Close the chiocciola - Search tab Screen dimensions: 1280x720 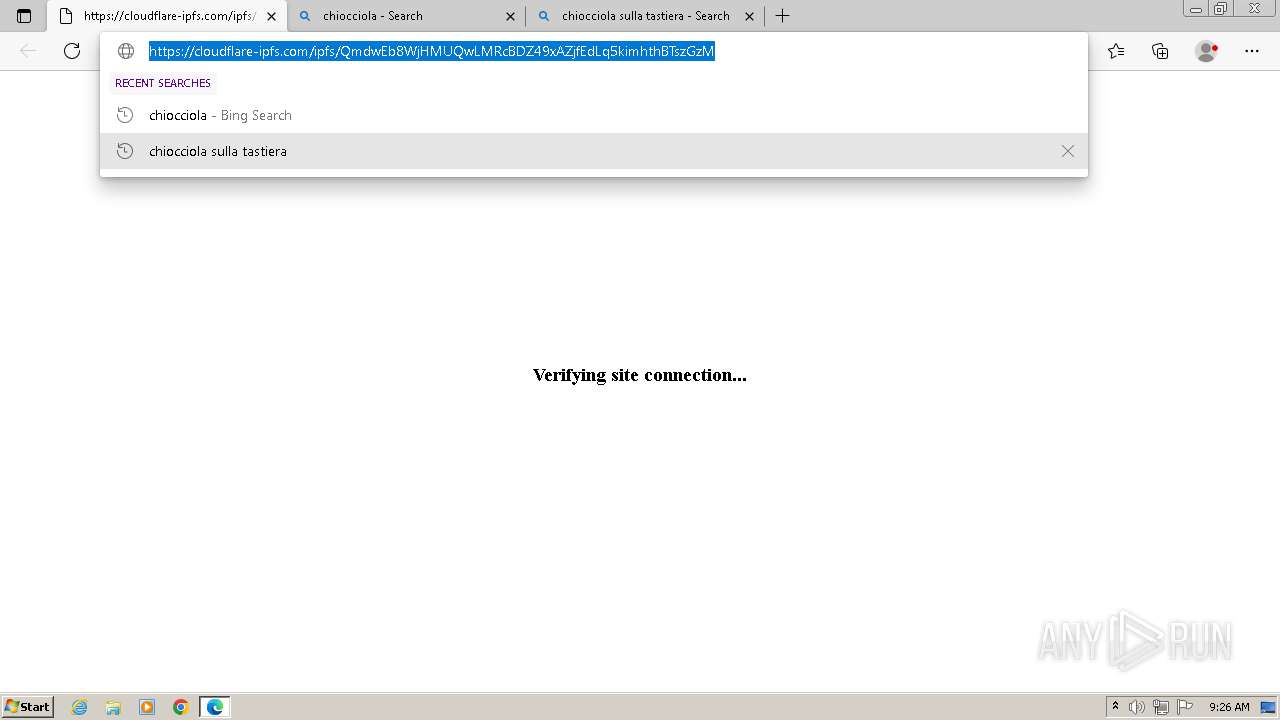click(x=510, y=16)
